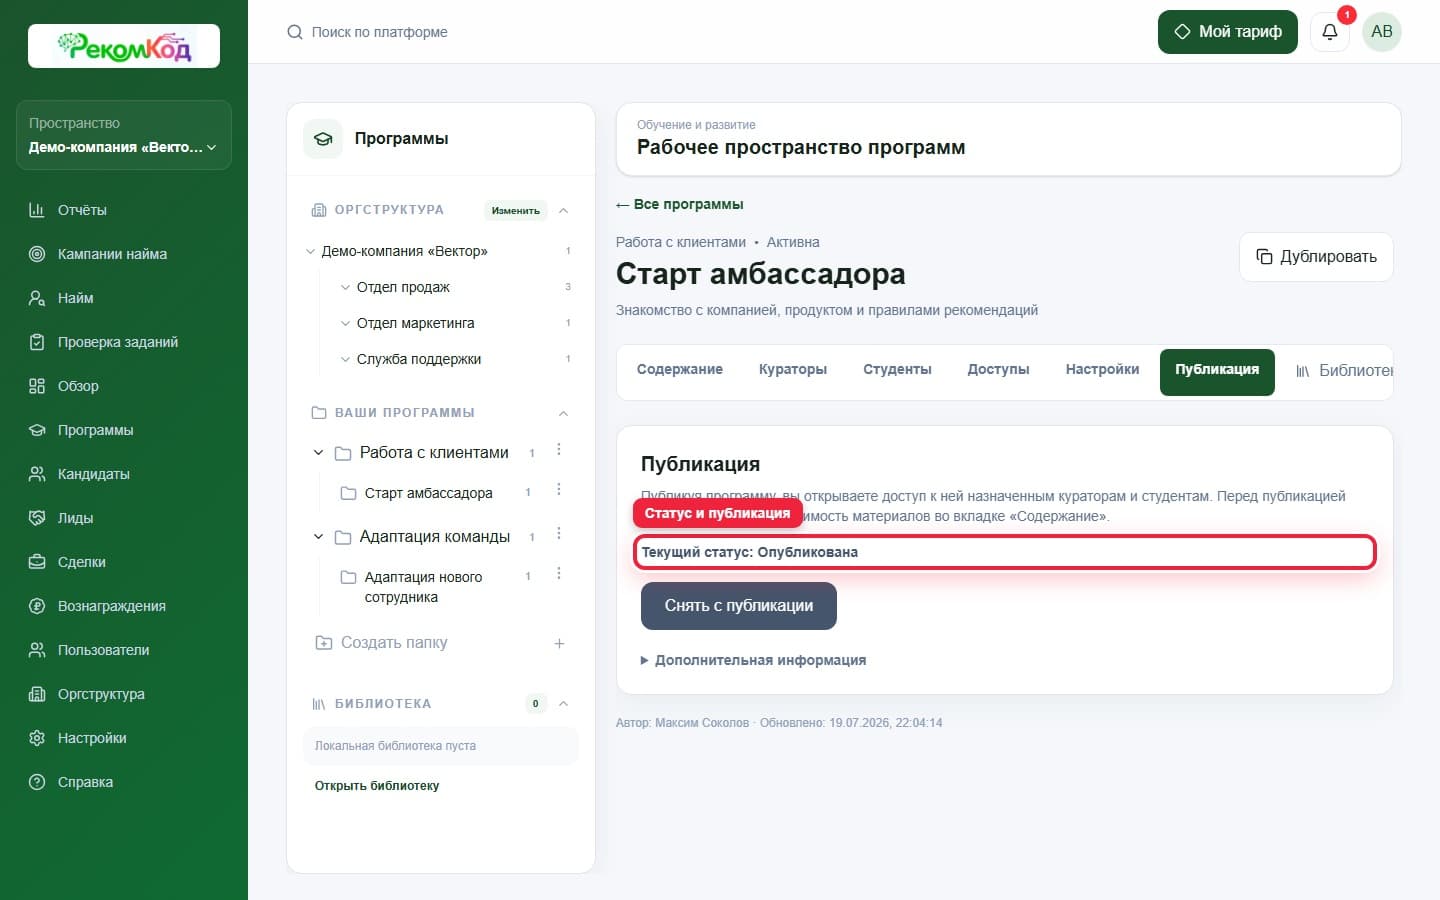Open the Библиотека tab

[x=1344, y=371]
